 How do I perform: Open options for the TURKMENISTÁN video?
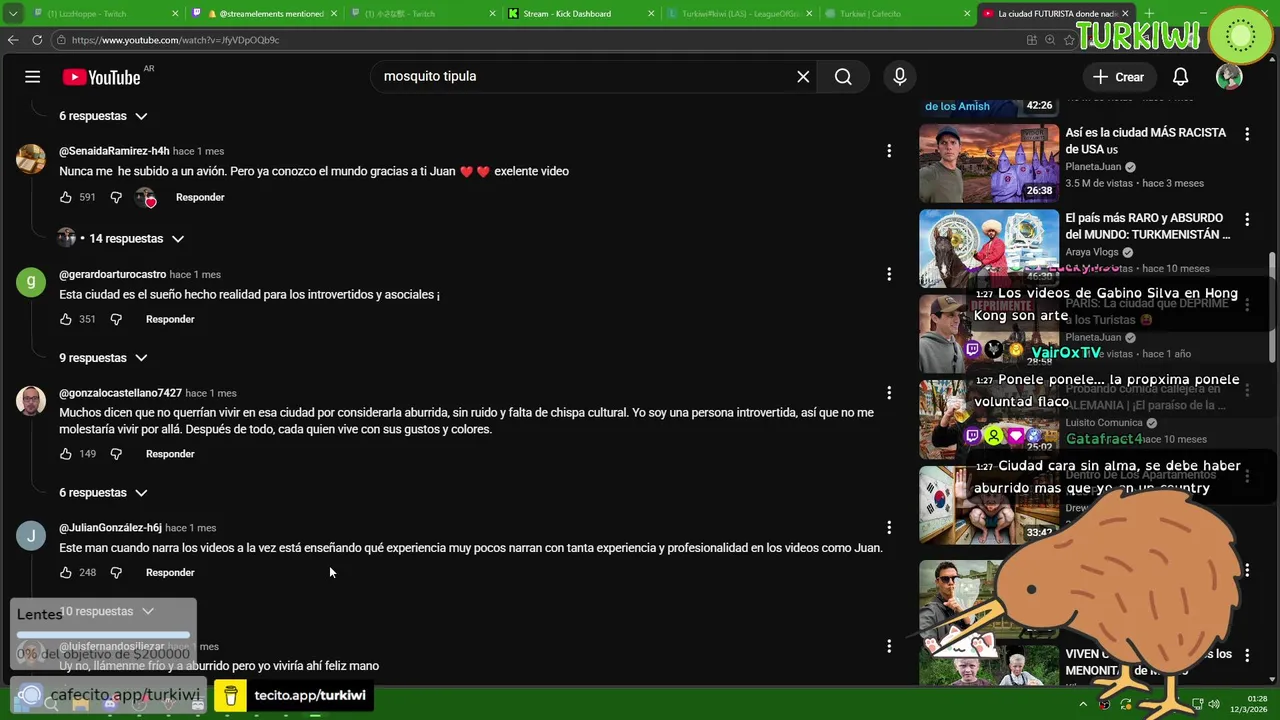(x=1247, y=219)
